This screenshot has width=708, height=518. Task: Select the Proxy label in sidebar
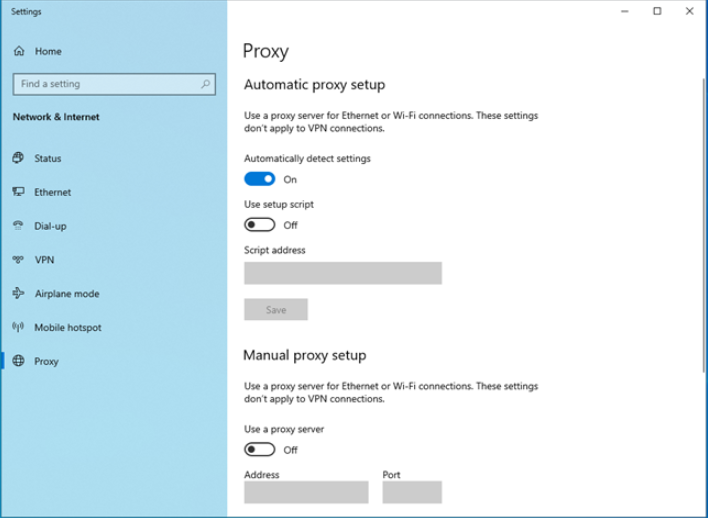point(47,362)
